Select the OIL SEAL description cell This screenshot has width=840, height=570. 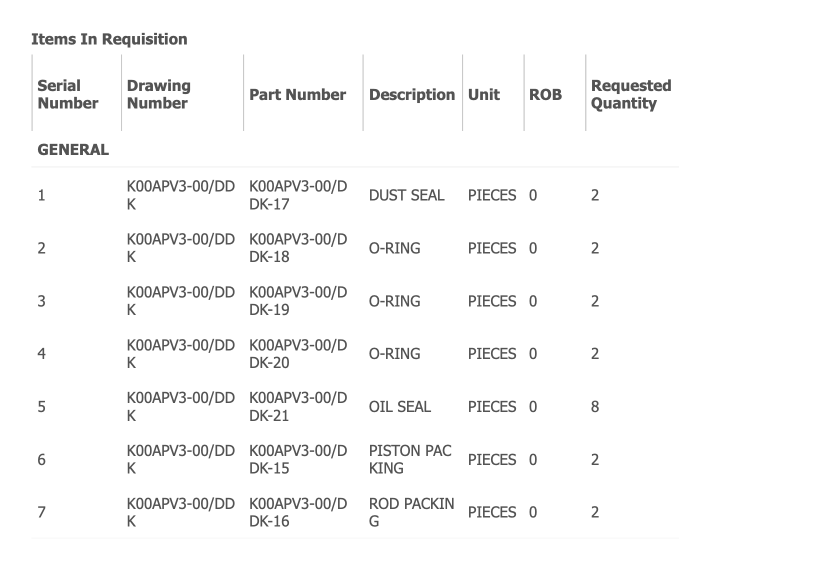(400, 407)
